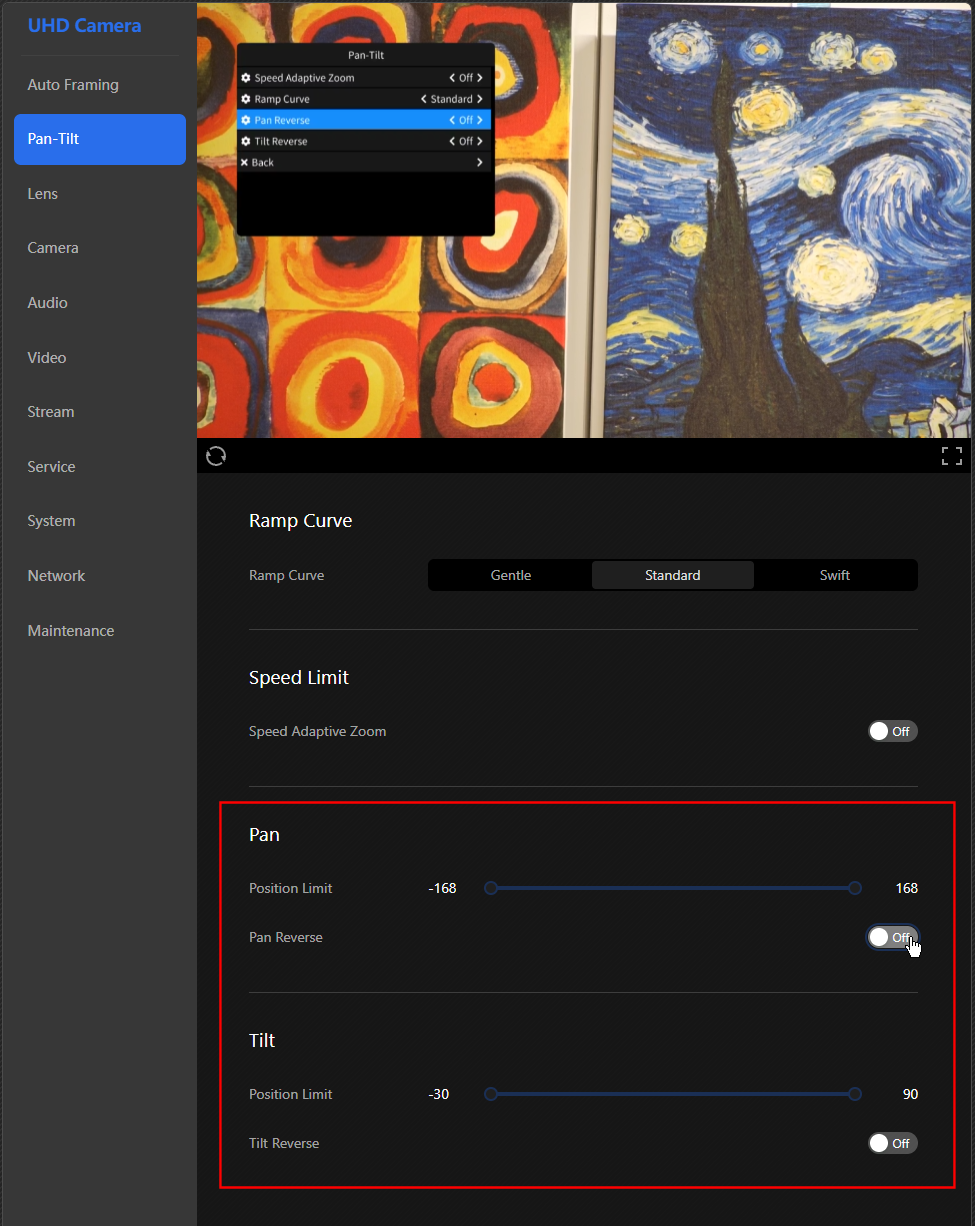975x1226 pixels.
Task: Click the -30 tilt minimum value
Action: pos(438,1094)
